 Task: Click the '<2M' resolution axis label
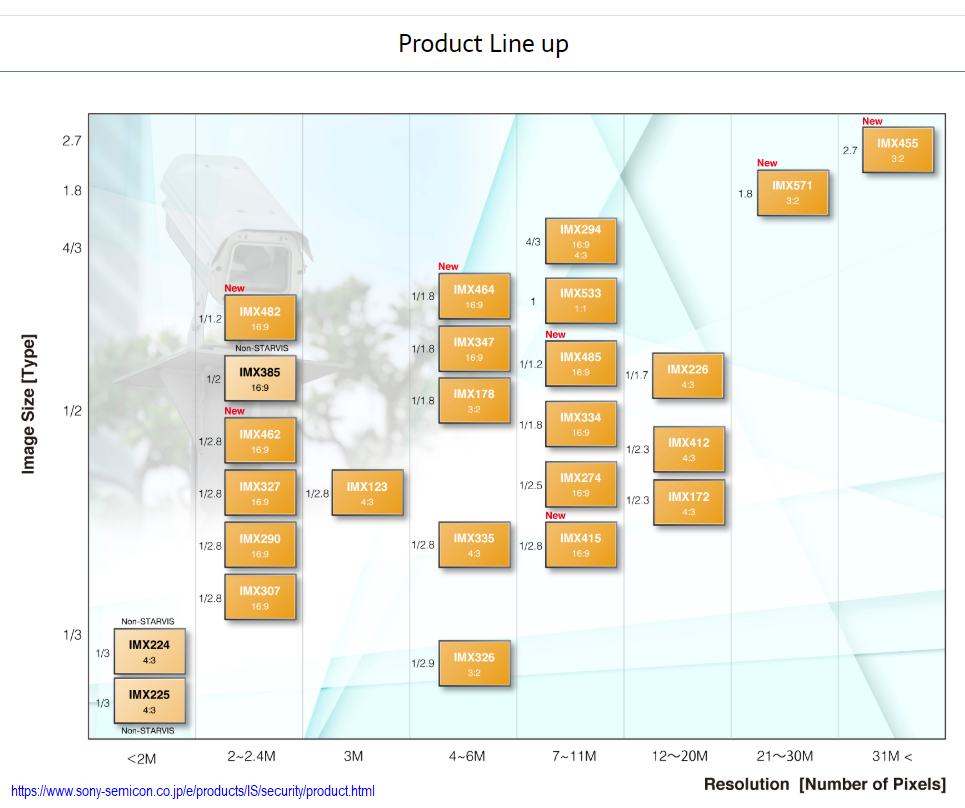(x=142, y=758)
